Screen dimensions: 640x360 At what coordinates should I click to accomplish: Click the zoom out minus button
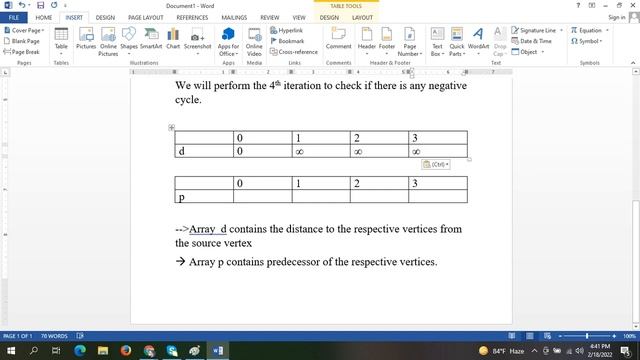[560, 336]
